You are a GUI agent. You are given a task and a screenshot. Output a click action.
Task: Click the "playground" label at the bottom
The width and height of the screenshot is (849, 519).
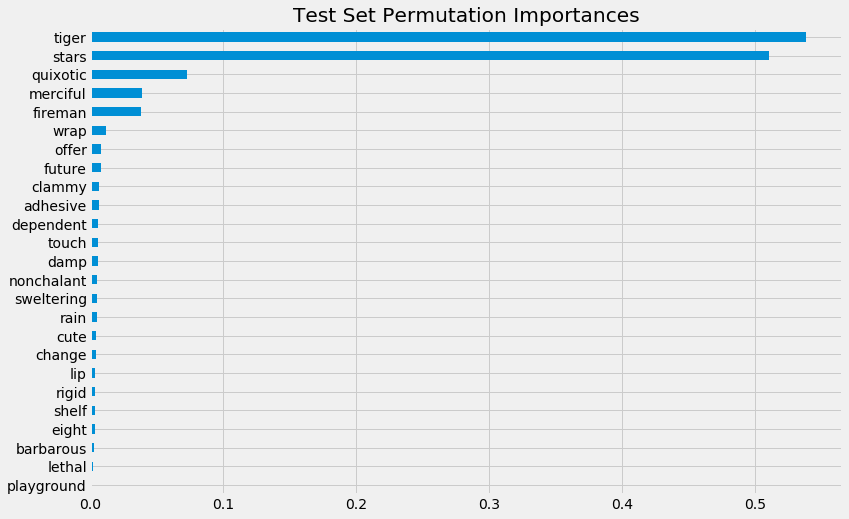point(46,487)
